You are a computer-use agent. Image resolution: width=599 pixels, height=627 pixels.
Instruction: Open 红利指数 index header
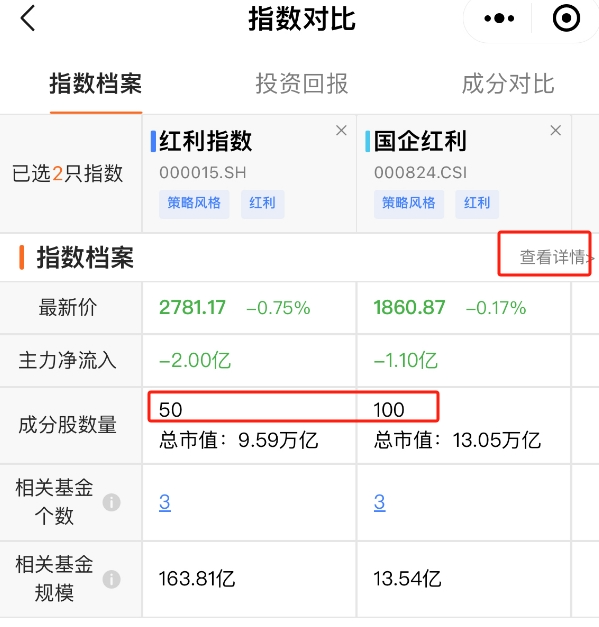click(206, 141)
